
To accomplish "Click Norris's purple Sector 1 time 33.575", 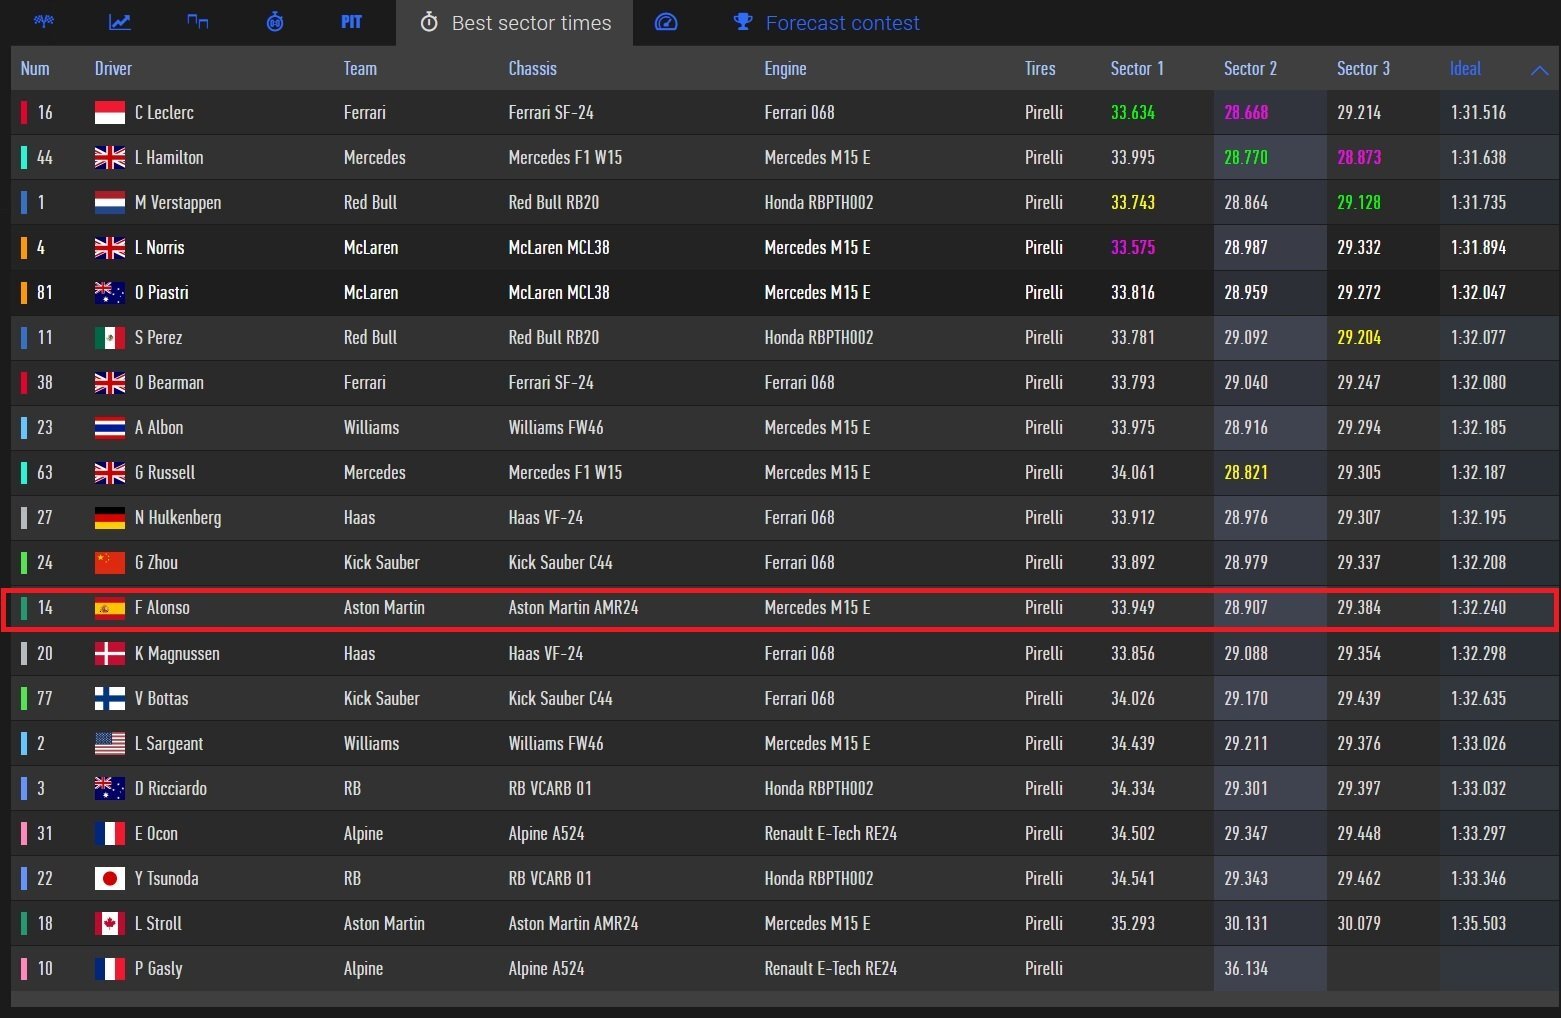I will (x=1133, y=247).
